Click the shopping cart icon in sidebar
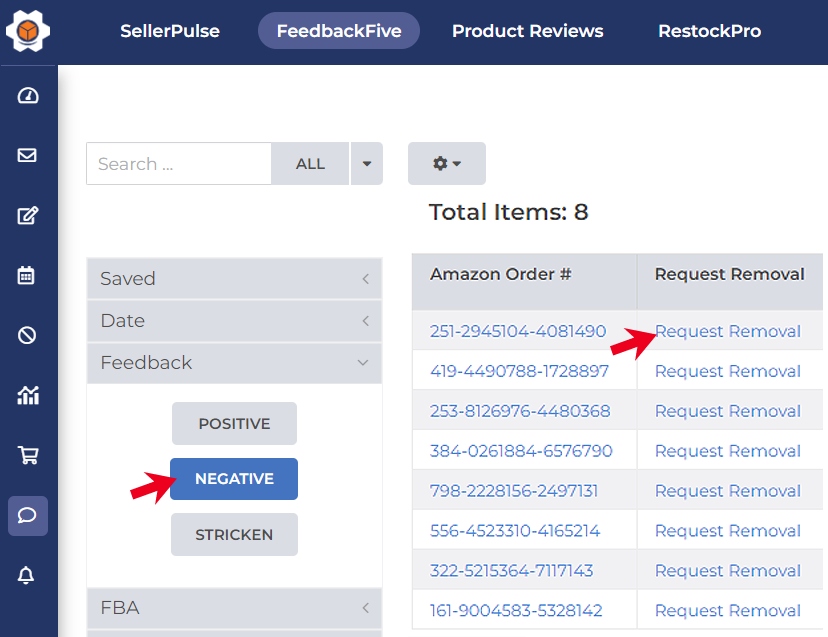The image size is (828, 637). tap(28, 455)
